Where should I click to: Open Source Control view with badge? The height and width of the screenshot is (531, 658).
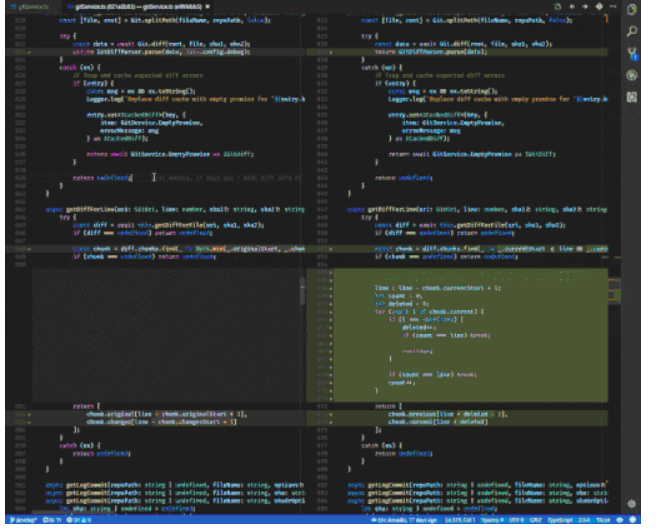(x=632, y=54)
